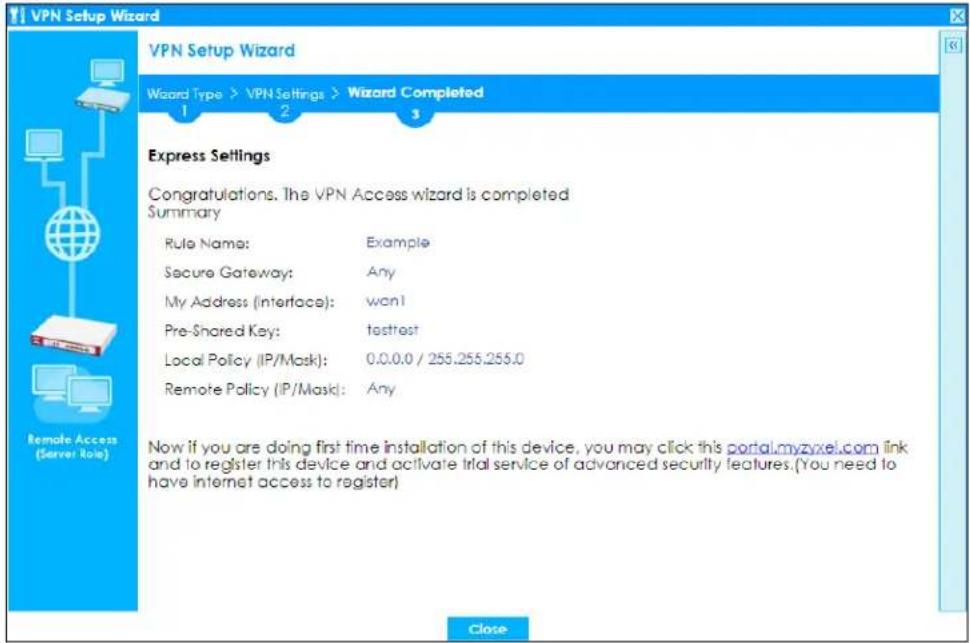This screenshot has height=643, width=970.
Task: Click the 'Express Settings' heading
Action: 209,155
